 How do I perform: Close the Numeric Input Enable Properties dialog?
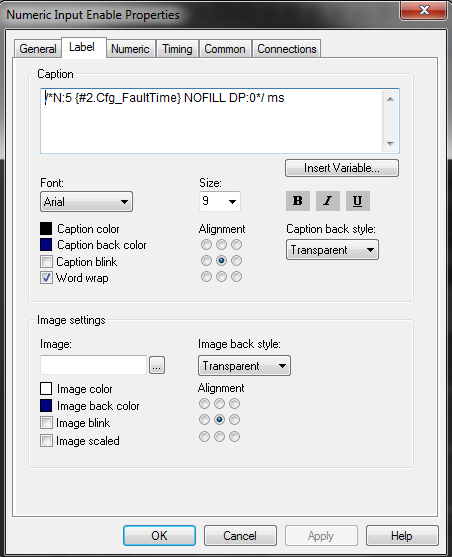click(424, 10)
